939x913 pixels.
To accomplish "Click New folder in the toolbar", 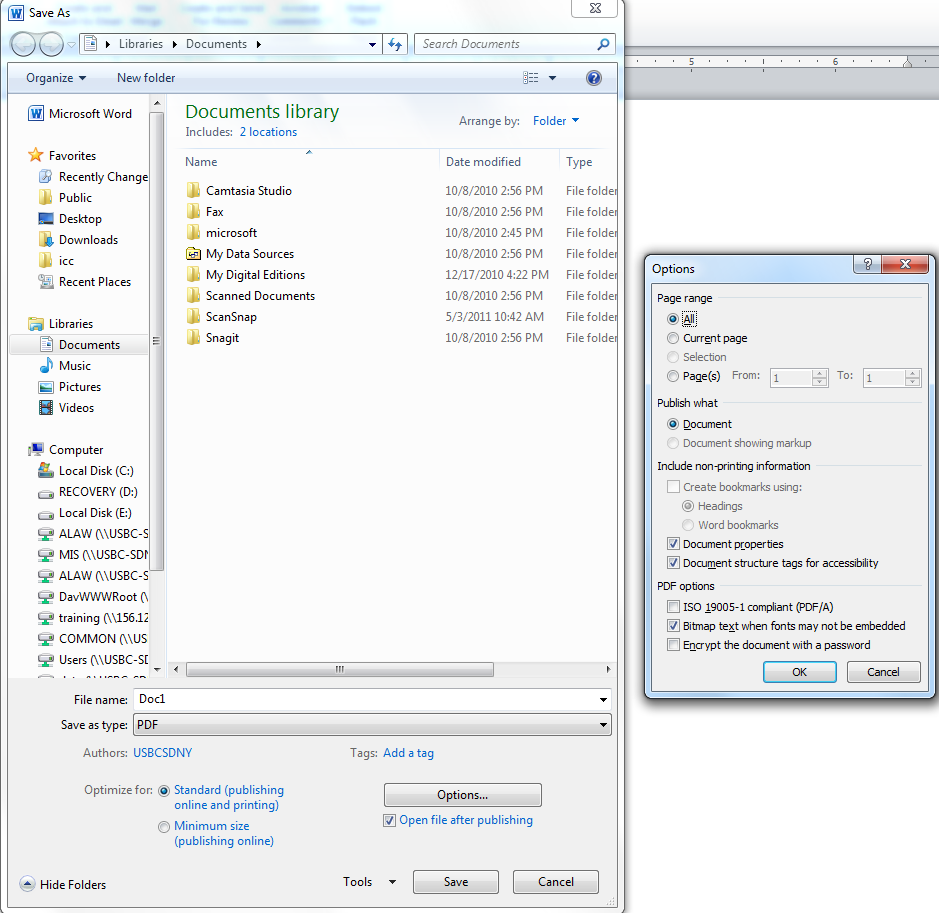I will (x=146, y=78).
